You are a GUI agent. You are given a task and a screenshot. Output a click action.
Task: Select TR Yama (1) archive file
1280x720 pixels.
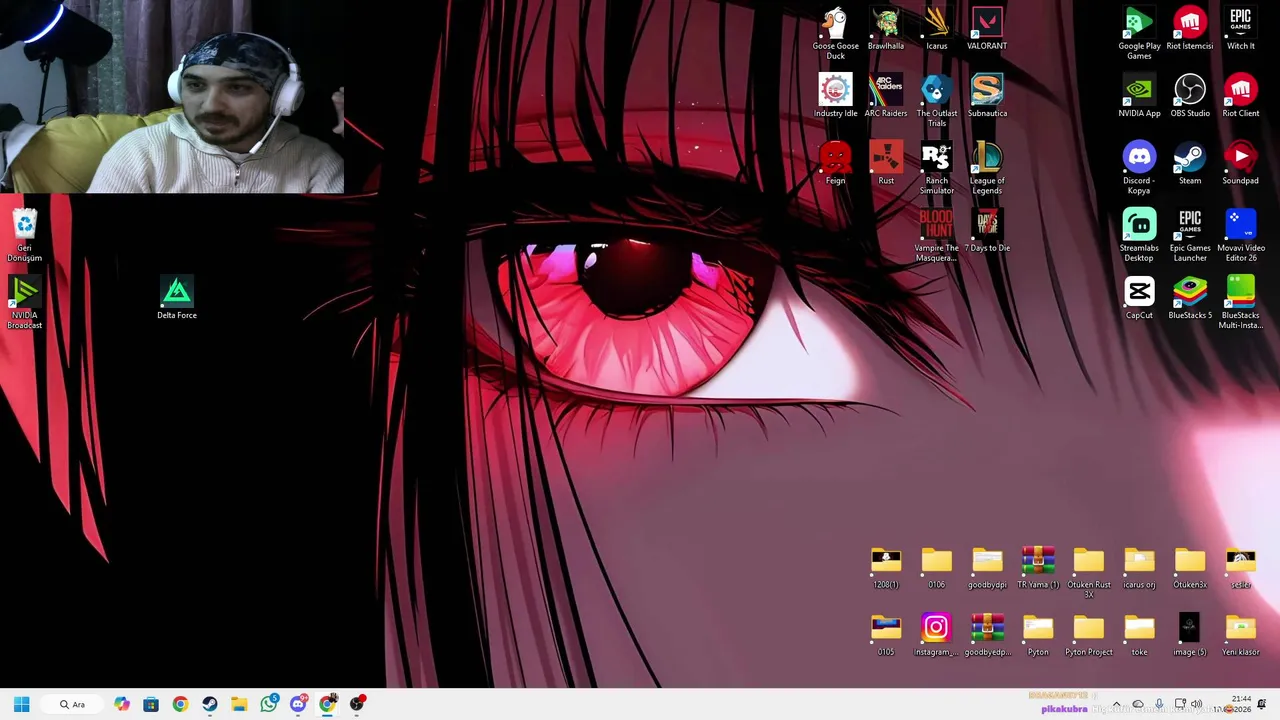pyautogui.click(x=1038, y=567)
